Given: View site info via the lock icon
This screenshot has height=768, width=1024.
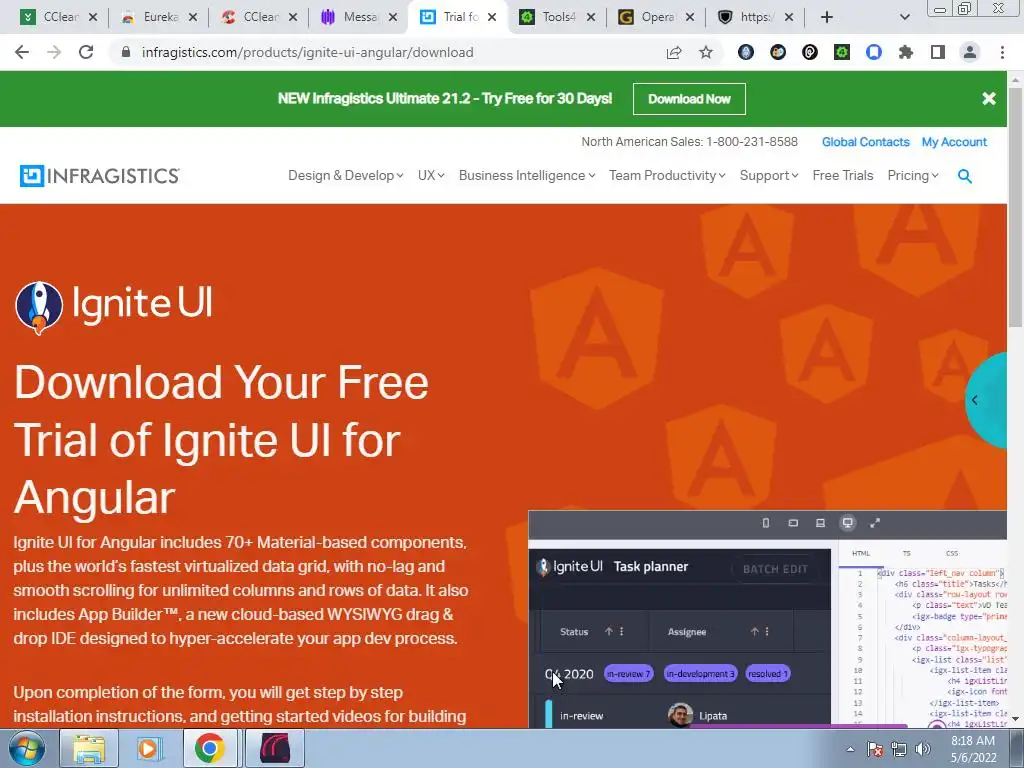Looking at the screenshot, I should pos(126,52).
